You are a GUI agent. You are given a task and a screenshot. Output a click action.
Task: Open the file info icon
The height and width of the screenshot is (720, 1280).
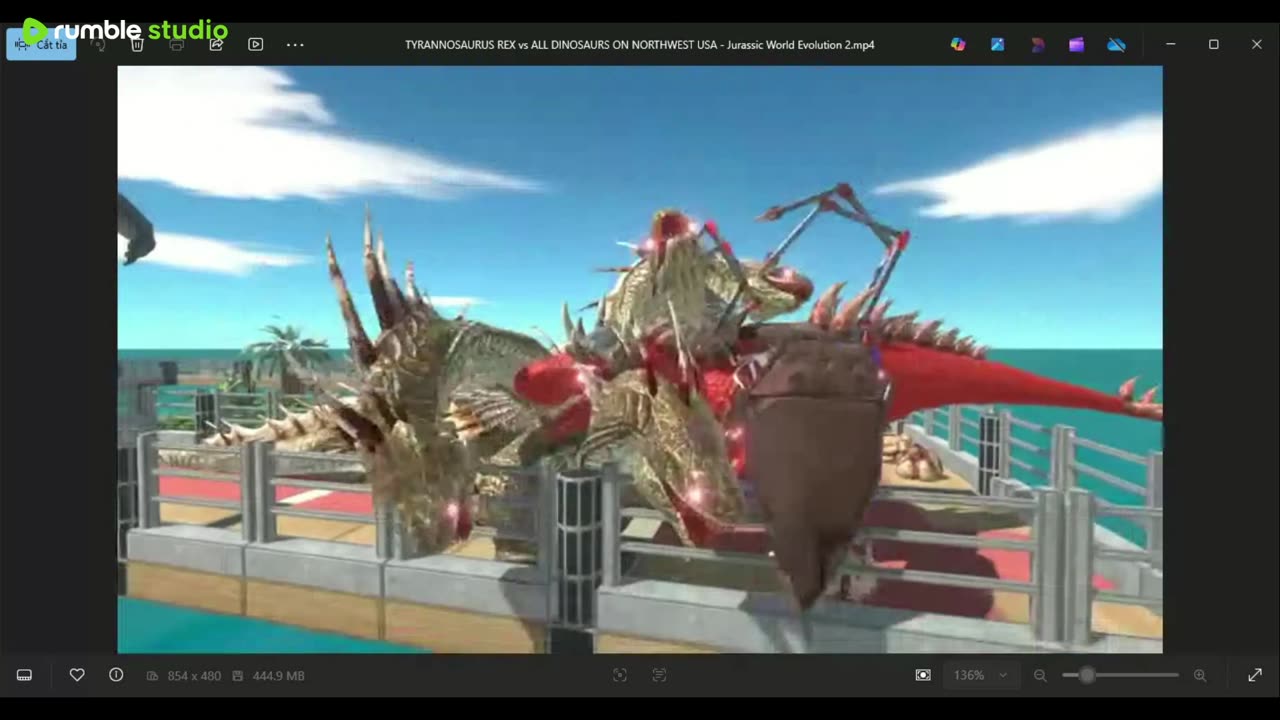(x=116, y=676)
